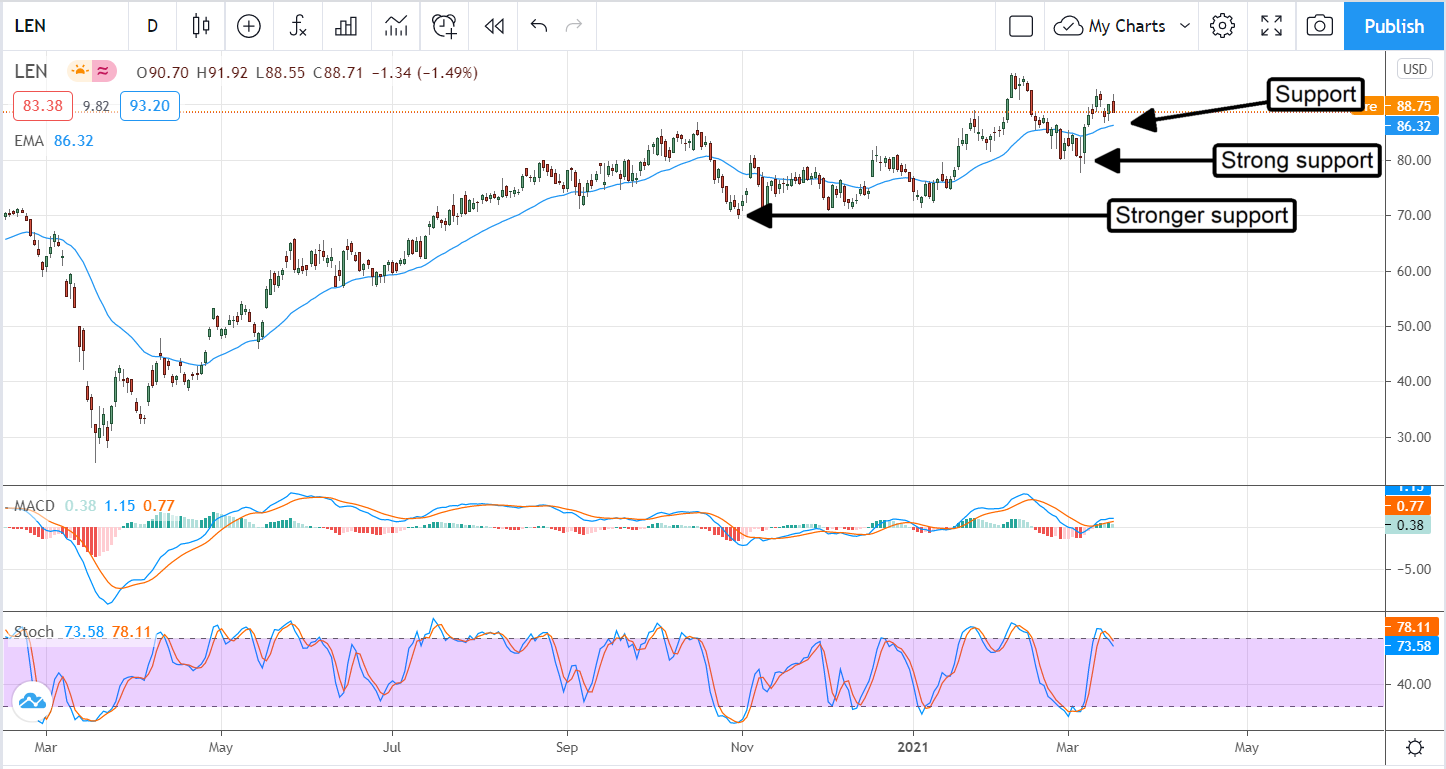The height and width of the screenshot is (769, 1446).
Task: Undo the last chart action
Action: click(x=539, y=26)
